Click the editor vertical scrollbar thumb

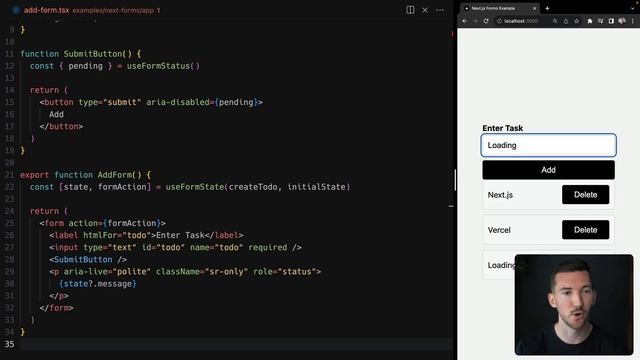(x=455, y=180)
